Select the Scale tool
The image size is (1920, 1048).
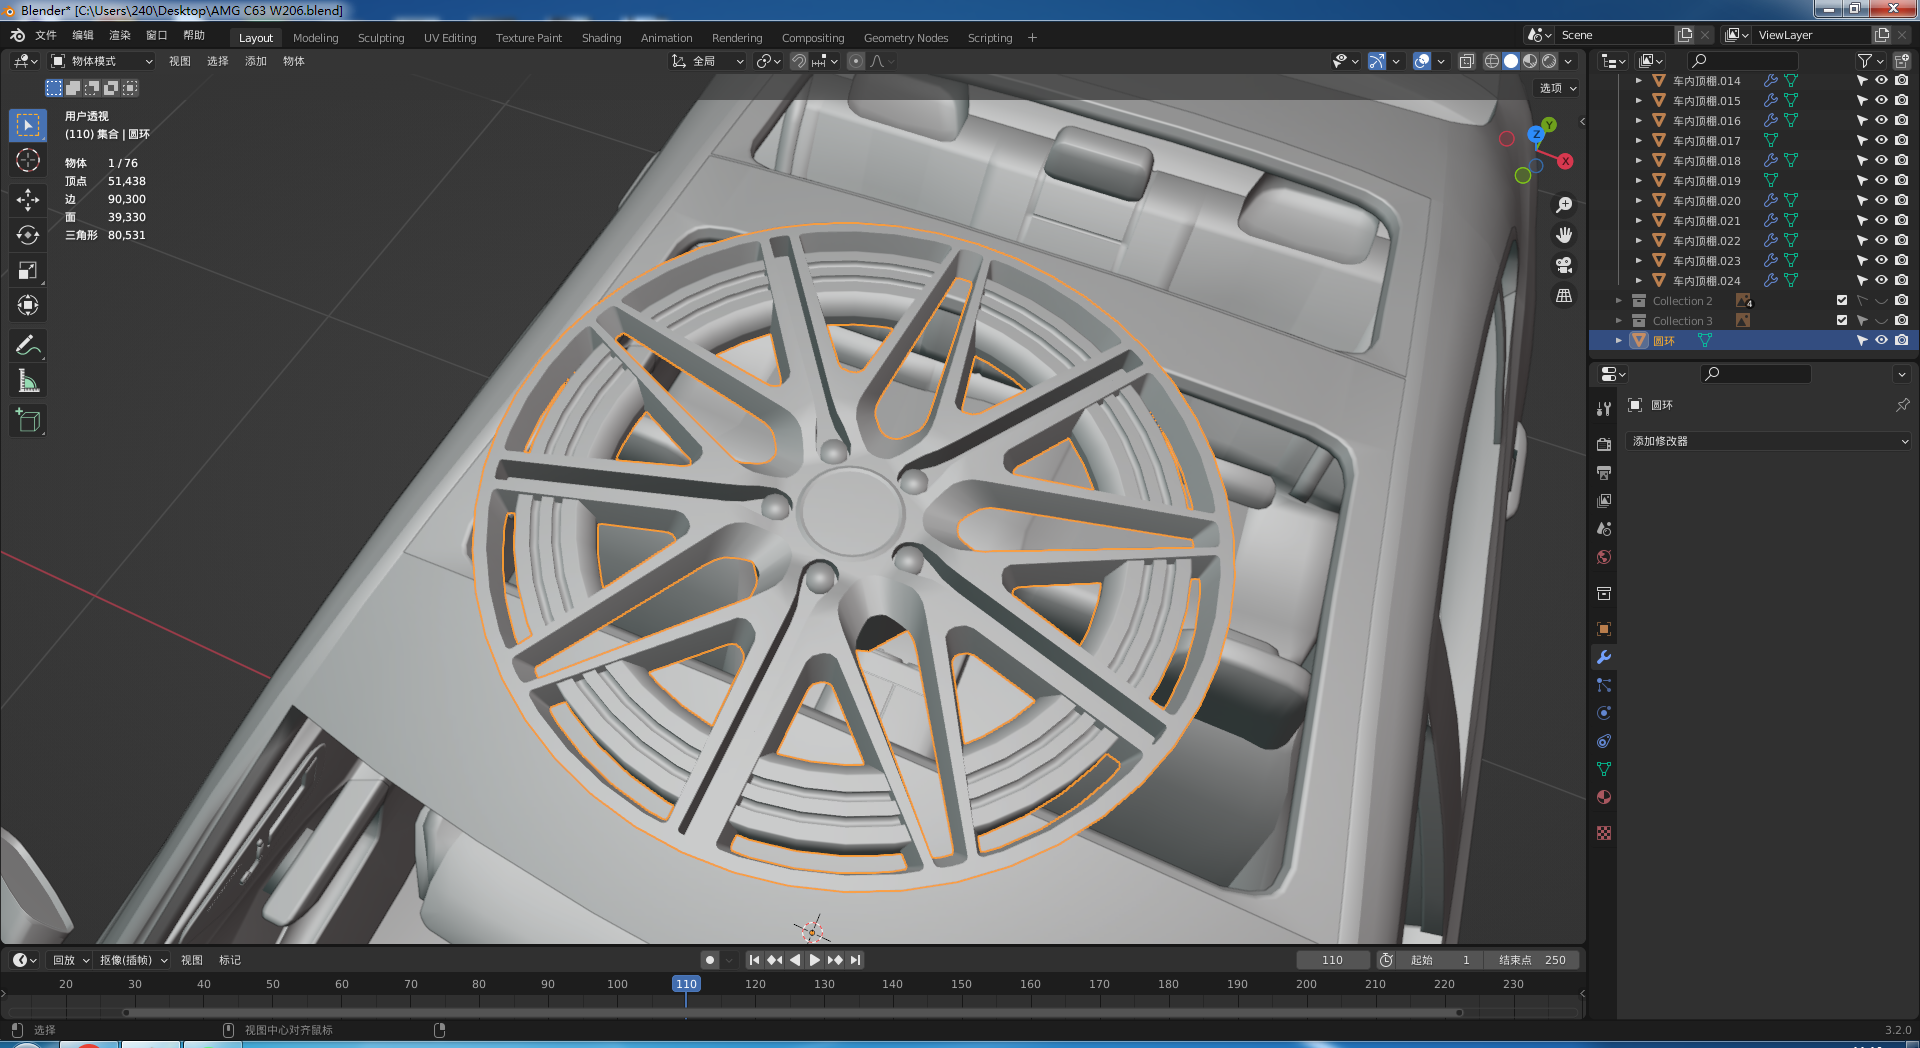coord(28,270)
